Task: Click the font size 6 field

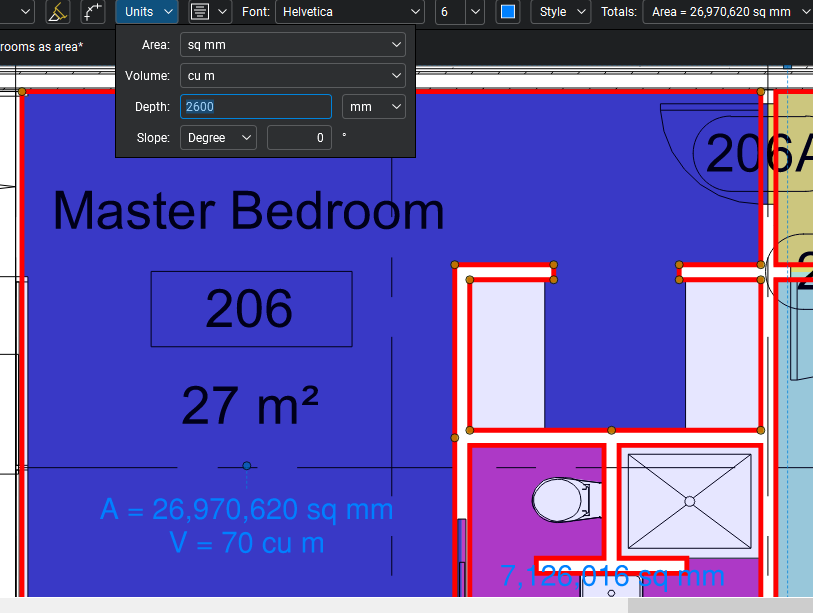Action: tap(450, 12)
